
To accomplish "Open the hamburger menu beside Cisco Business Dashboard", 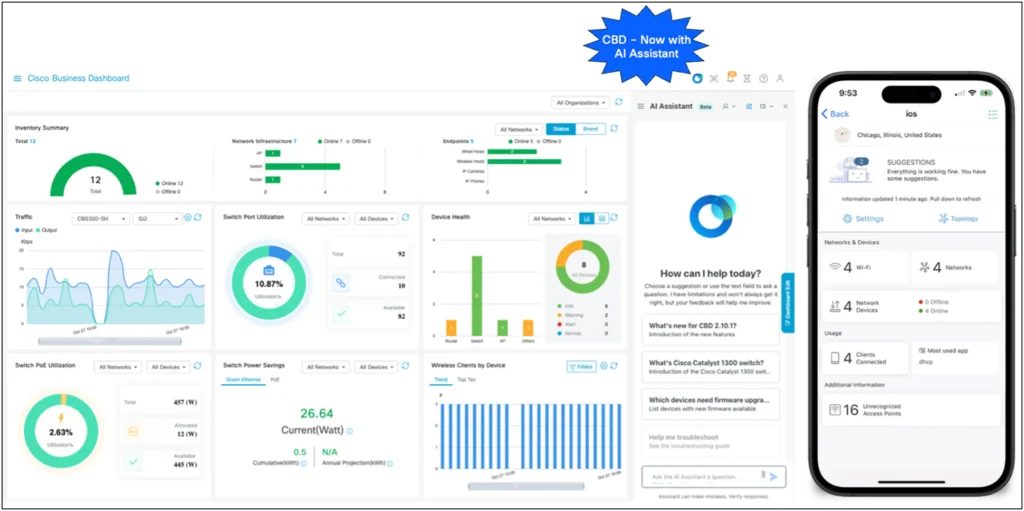I will [18, 78].
